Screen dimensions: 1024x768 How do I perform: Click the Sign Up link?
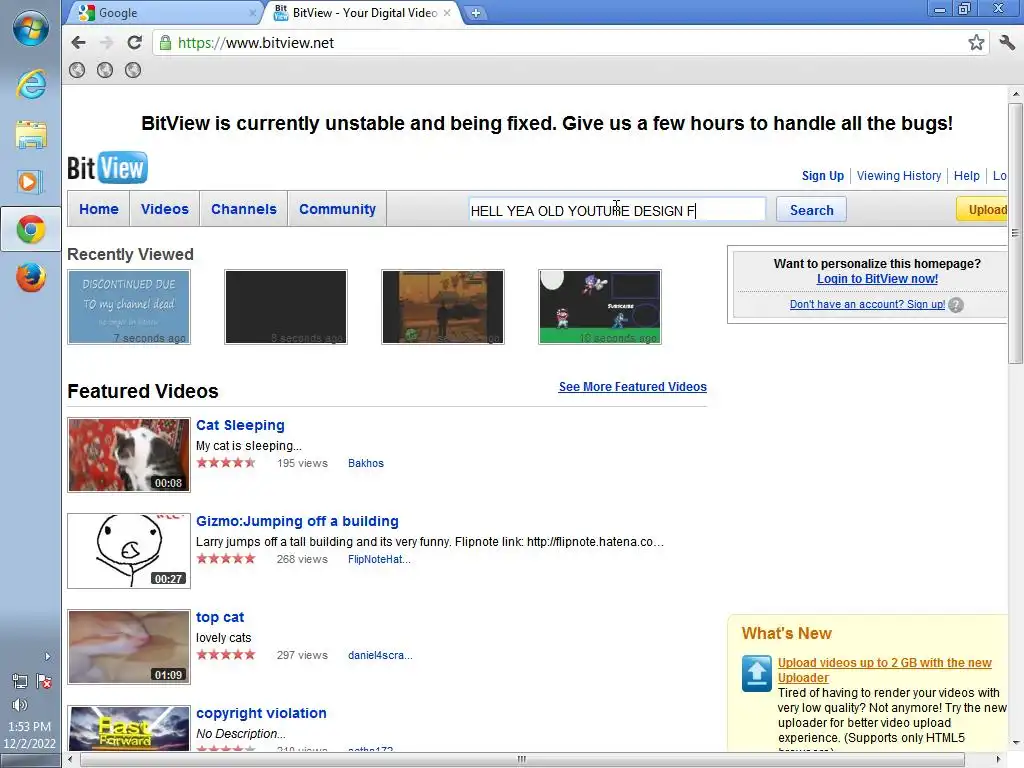click(822, 176)
